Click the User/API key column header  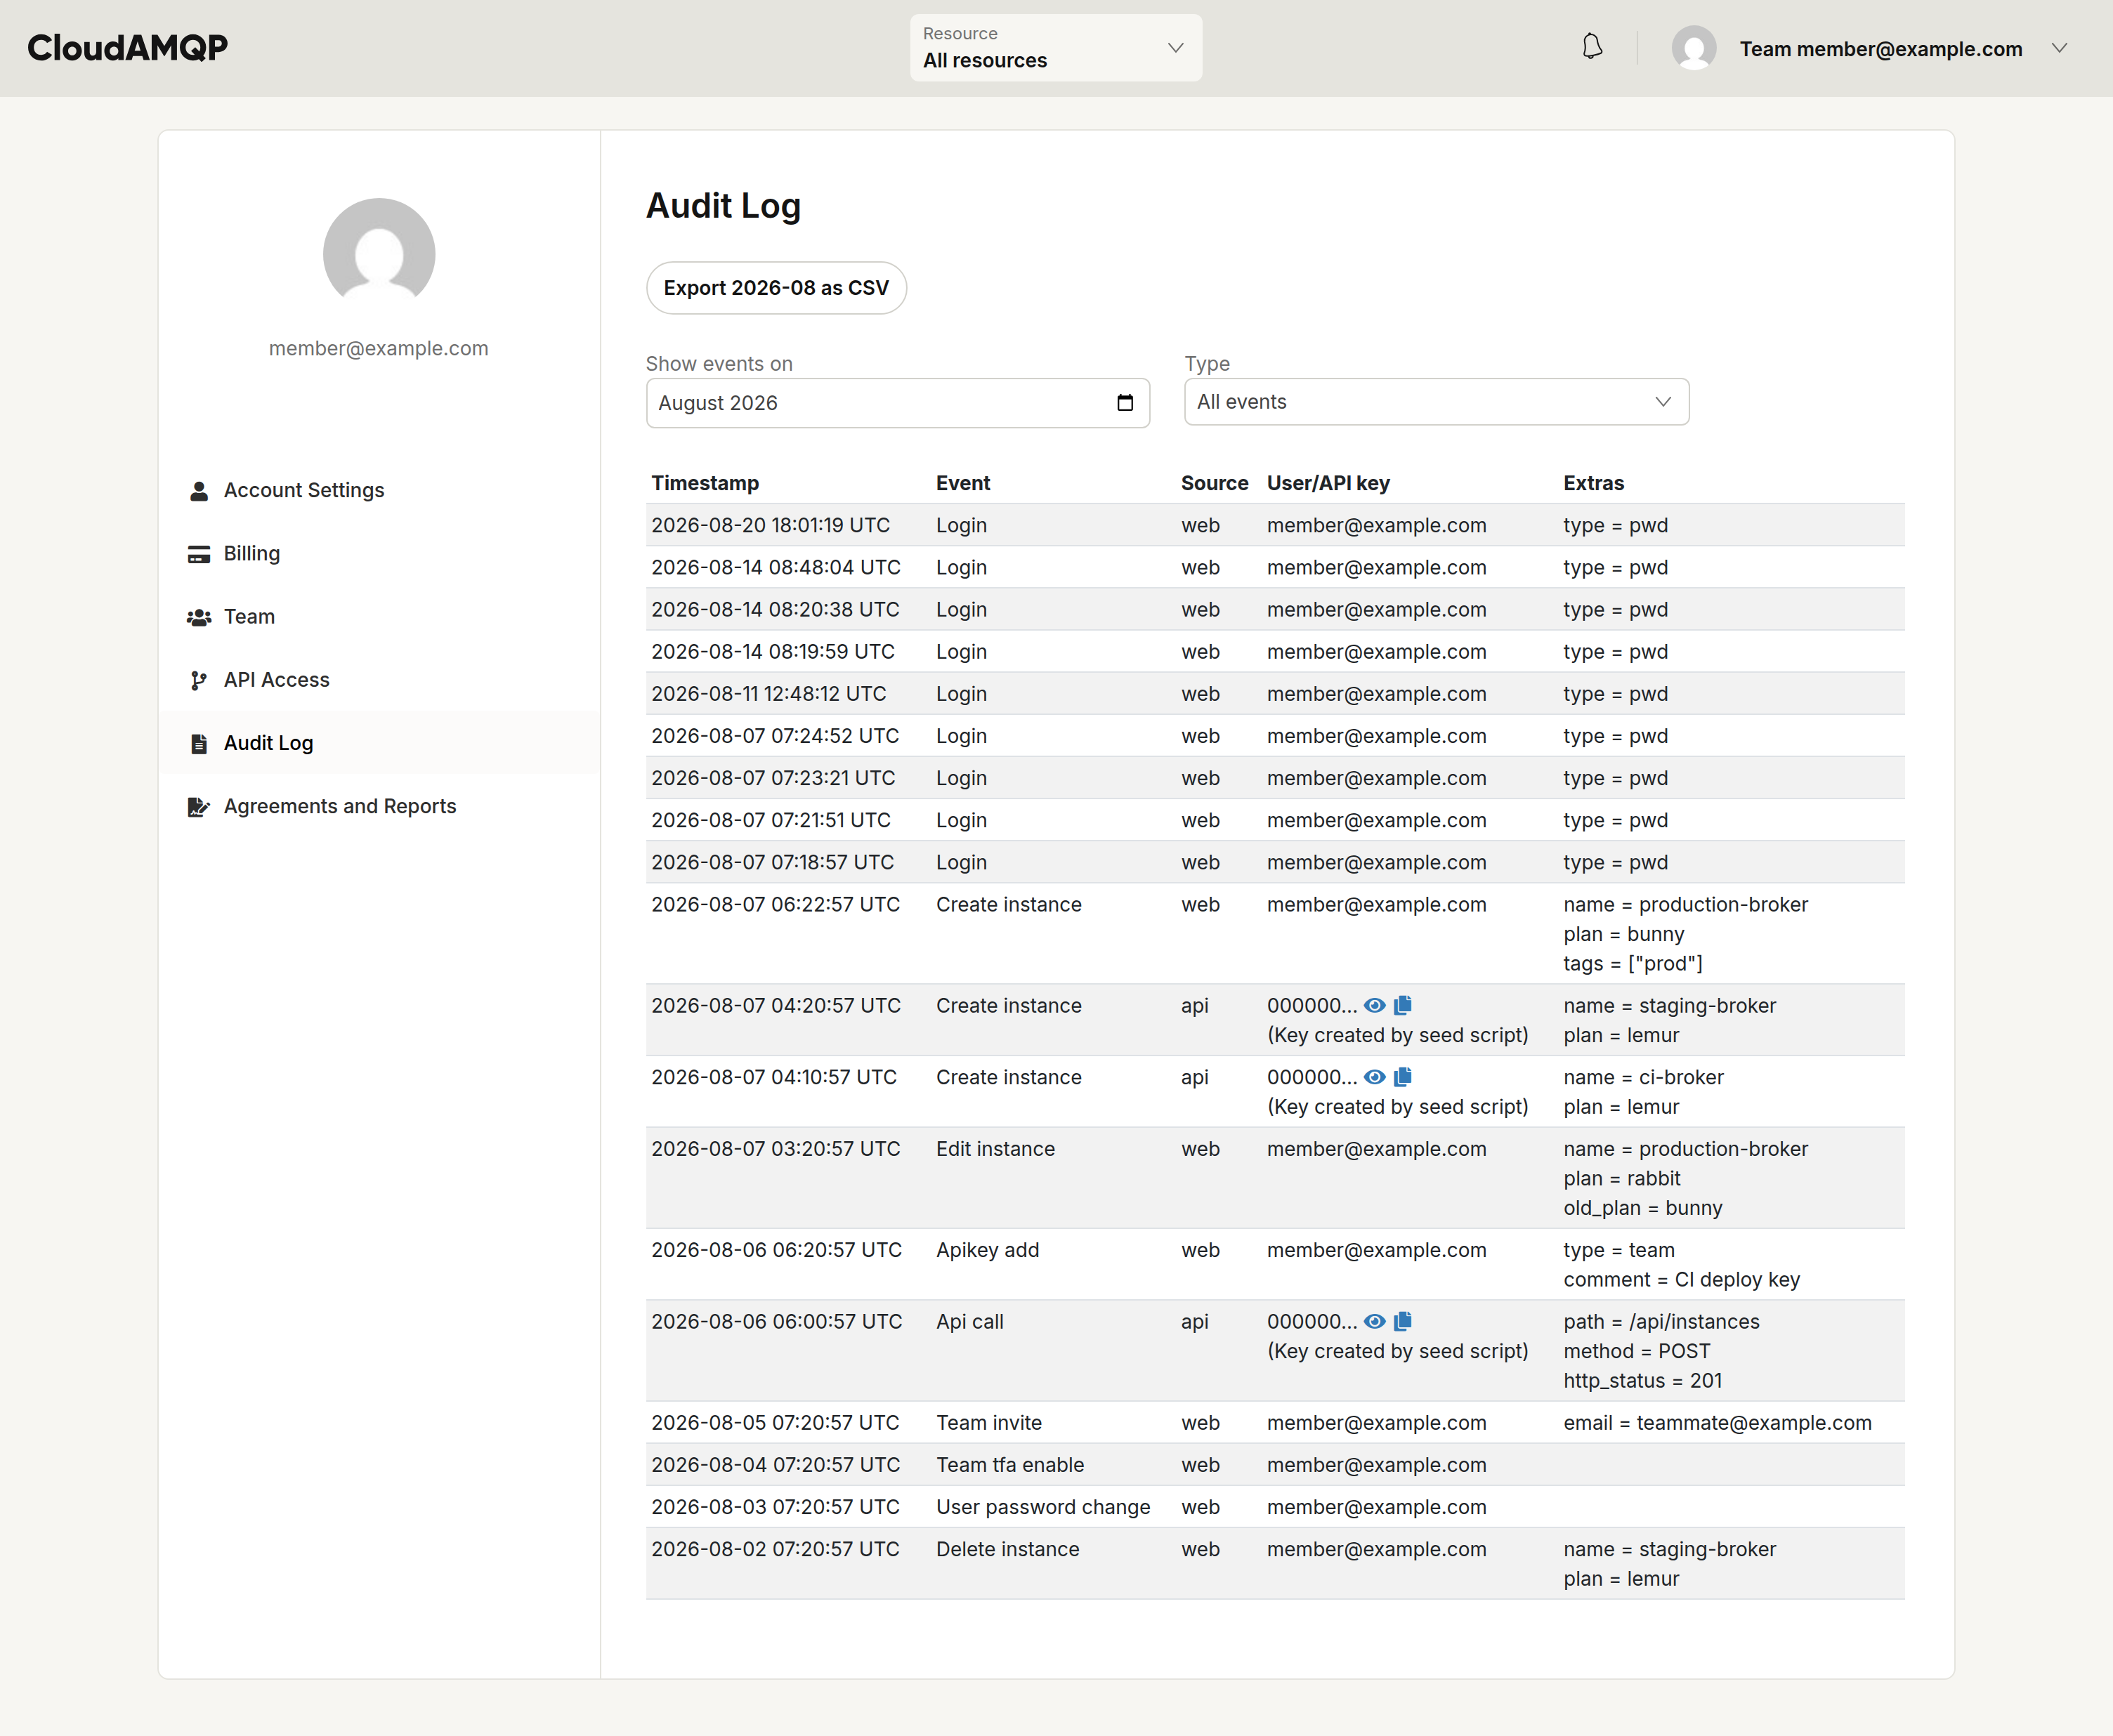[1328, 483]
